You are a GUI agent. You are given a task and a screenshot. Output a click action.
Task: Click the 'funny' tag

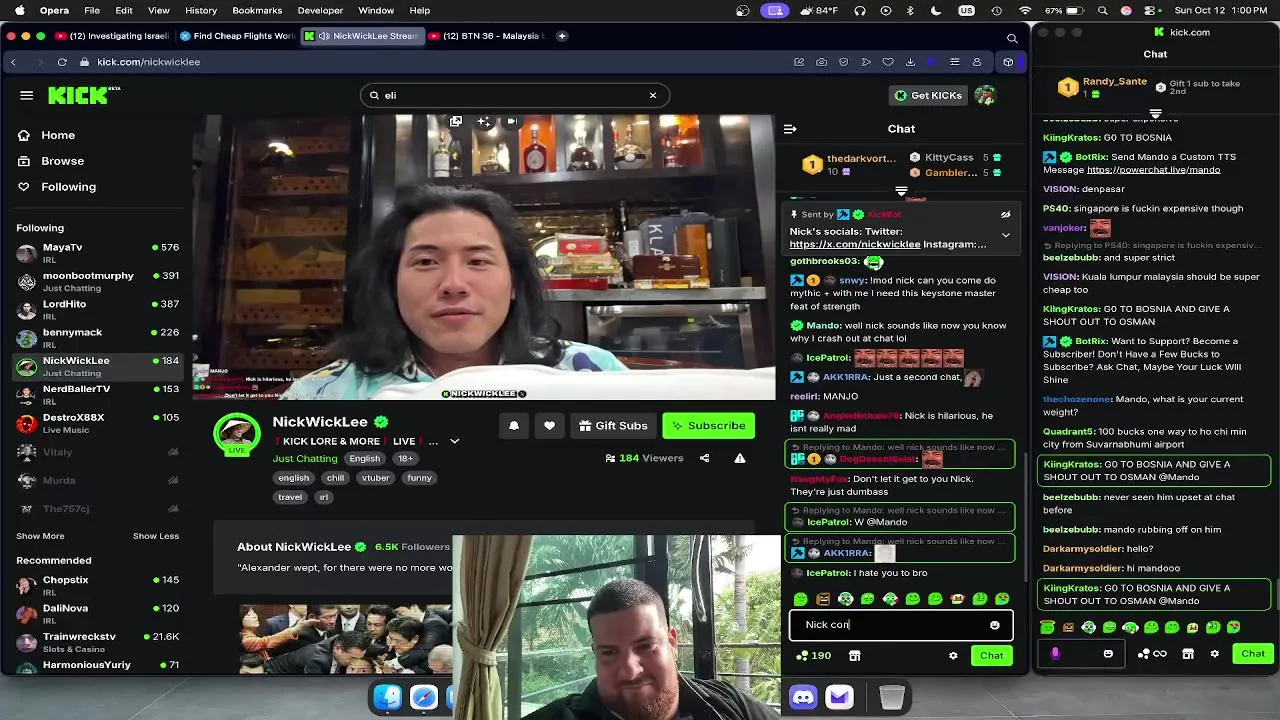click(419, 478)
